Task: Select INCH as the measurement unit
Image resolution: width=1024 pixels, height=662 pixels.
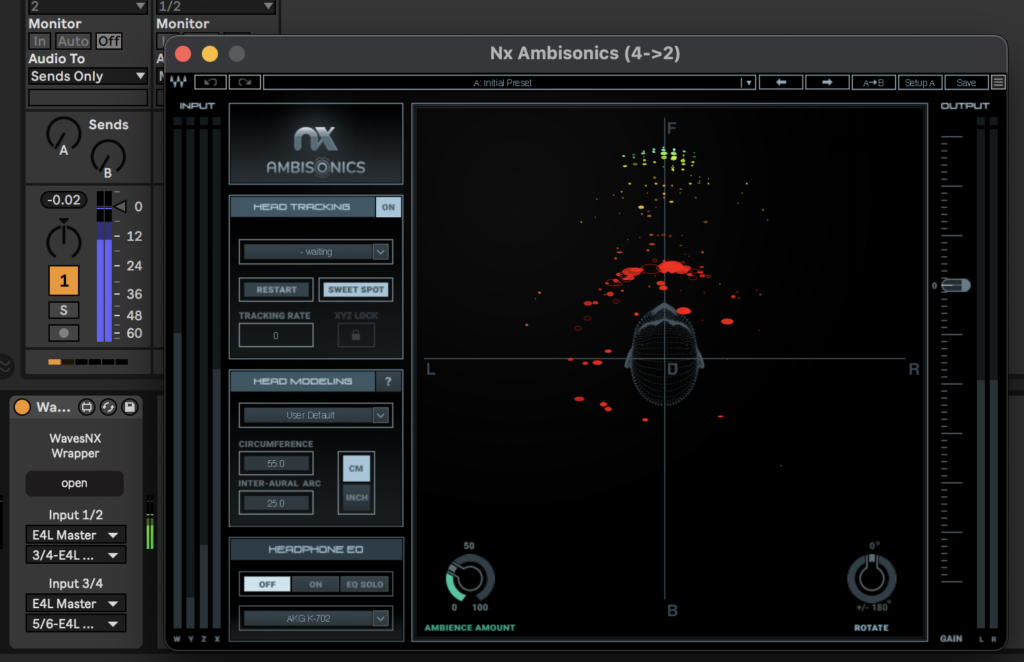Action: [x=356, y=497]
